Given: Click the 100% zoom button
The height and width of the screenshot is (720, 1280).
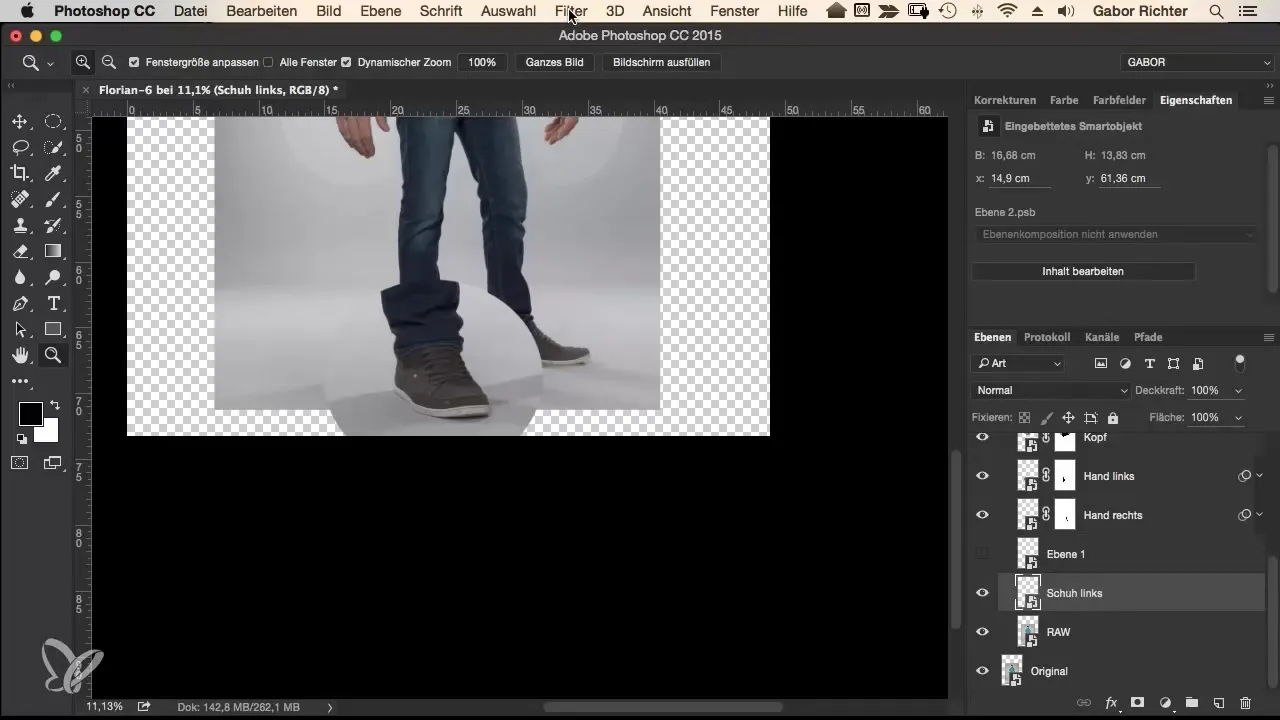Looking at the screenshot, I should tap(482, 62).
